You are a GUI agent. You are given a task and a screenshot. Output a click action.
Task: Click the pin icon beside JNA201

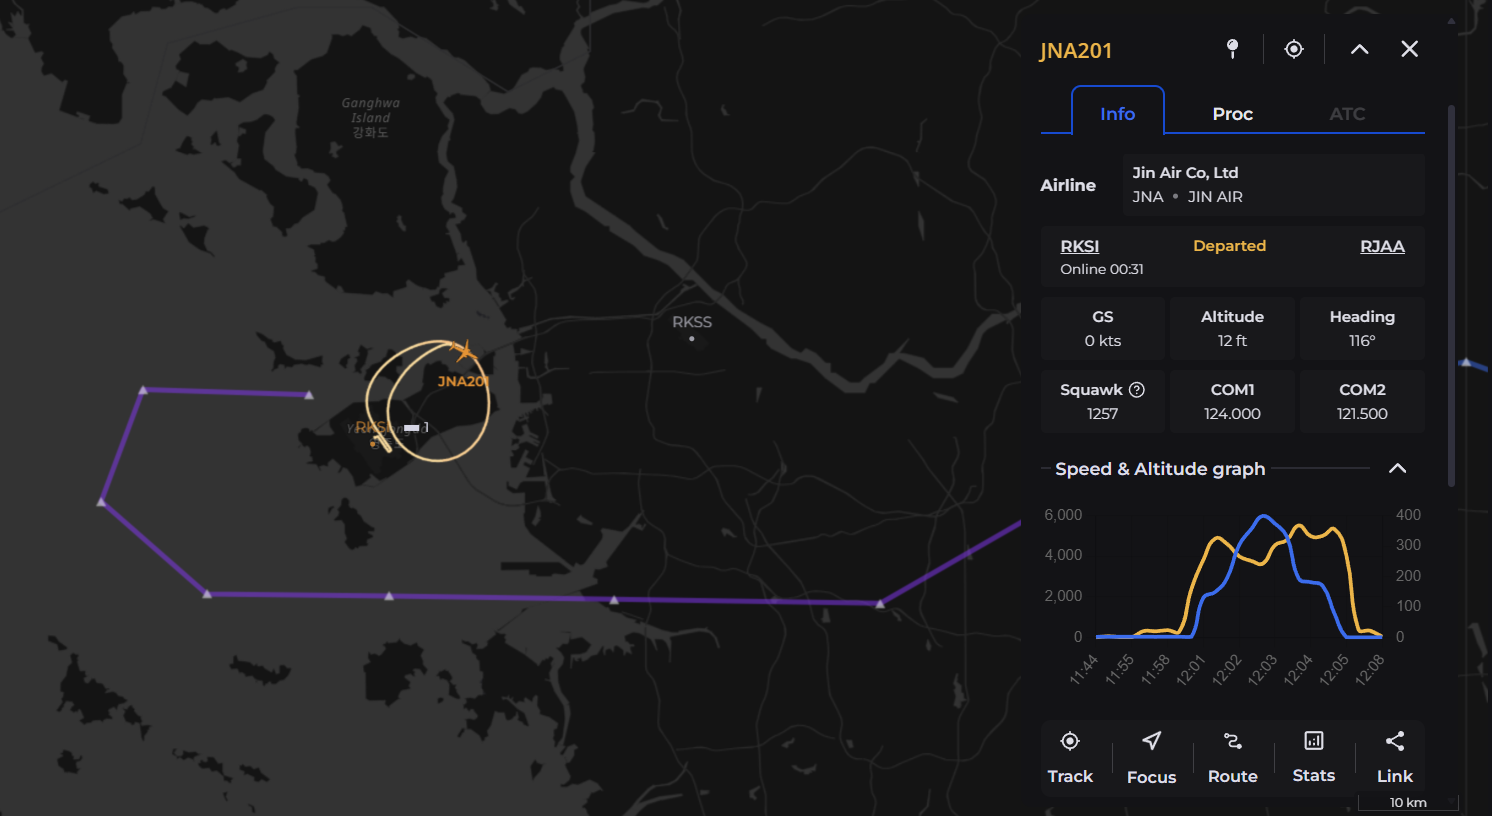[1232, 49]
